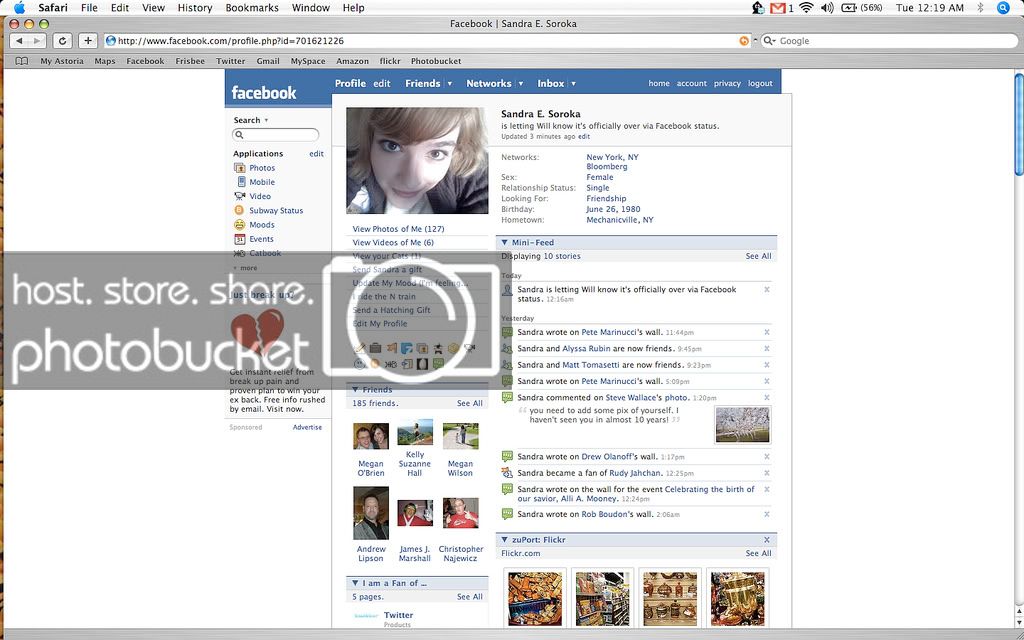Click the add bookmark plus button
Screen dimensions: 1024x640
tap(88, 40)
